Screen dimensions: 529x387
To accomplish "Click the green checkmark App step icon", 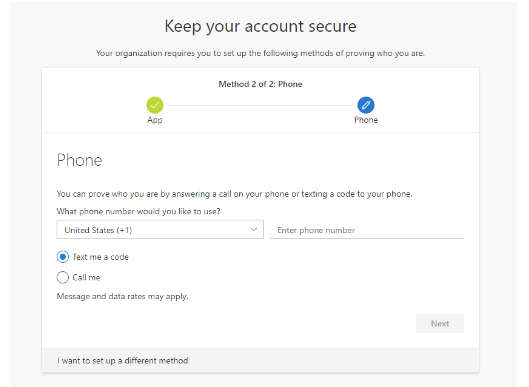I will [155, 105].
